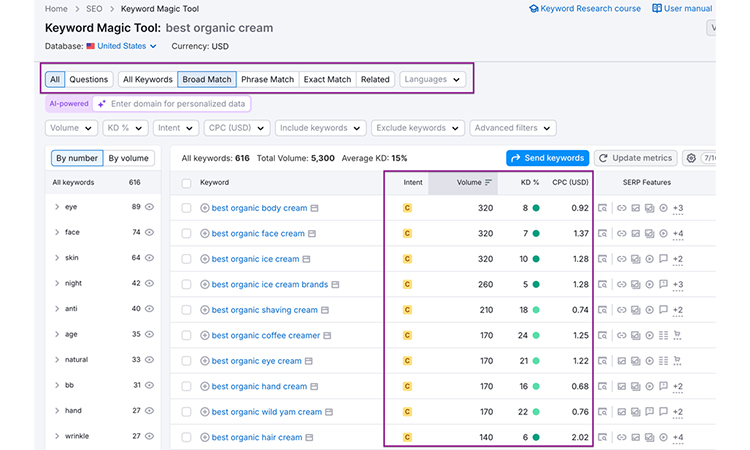
Task: Click link SERP feature icon for best organic face cream
Action: tap(621, 233)
